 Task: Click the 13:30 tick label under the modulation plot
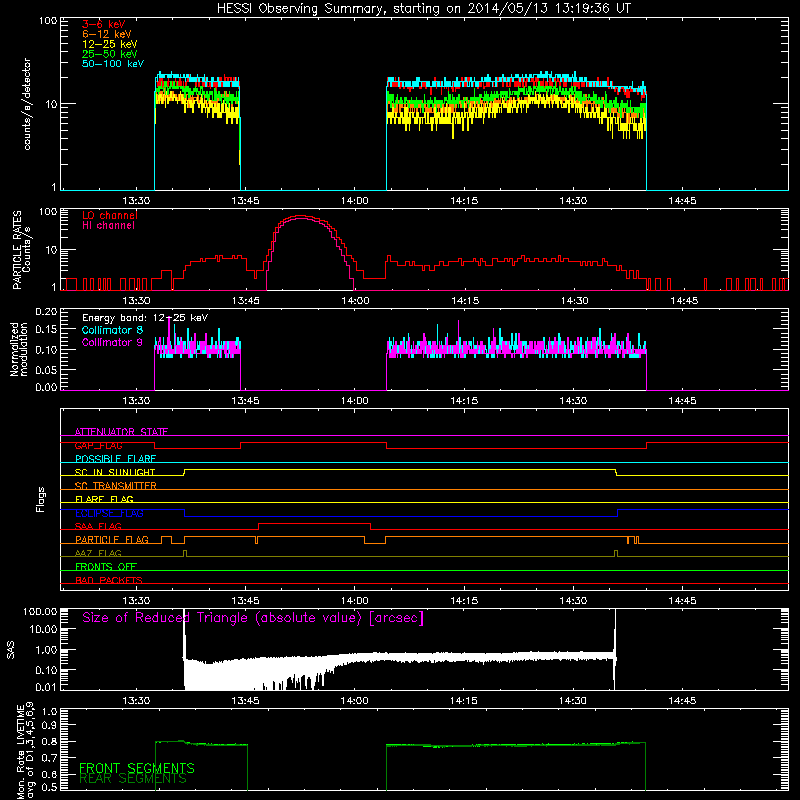[136, 401]
